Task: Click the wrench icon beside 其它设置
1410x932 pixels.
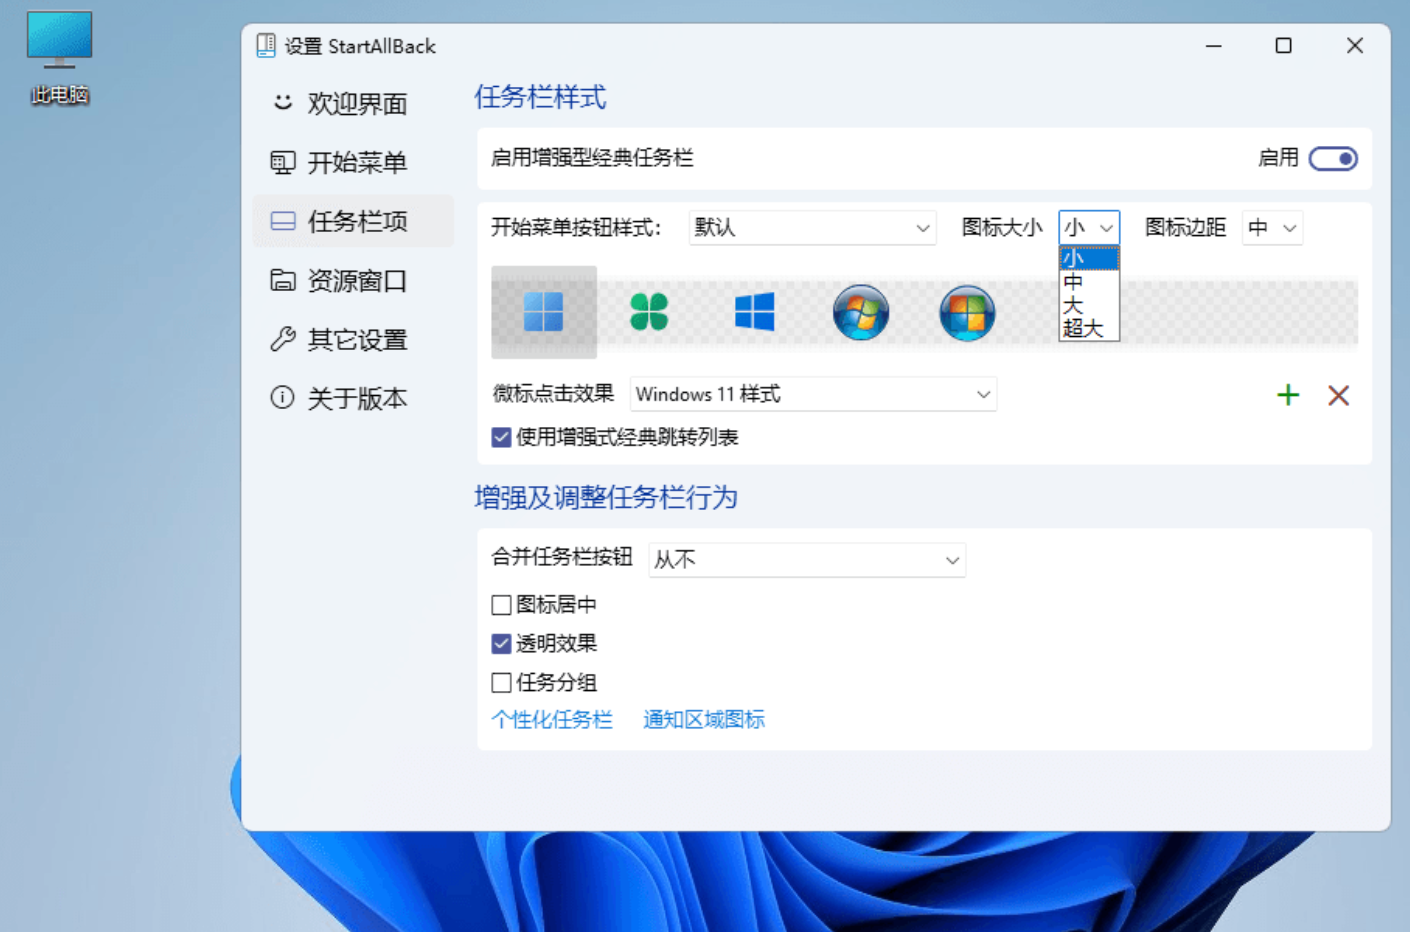Action: click(x=283, y=339)
